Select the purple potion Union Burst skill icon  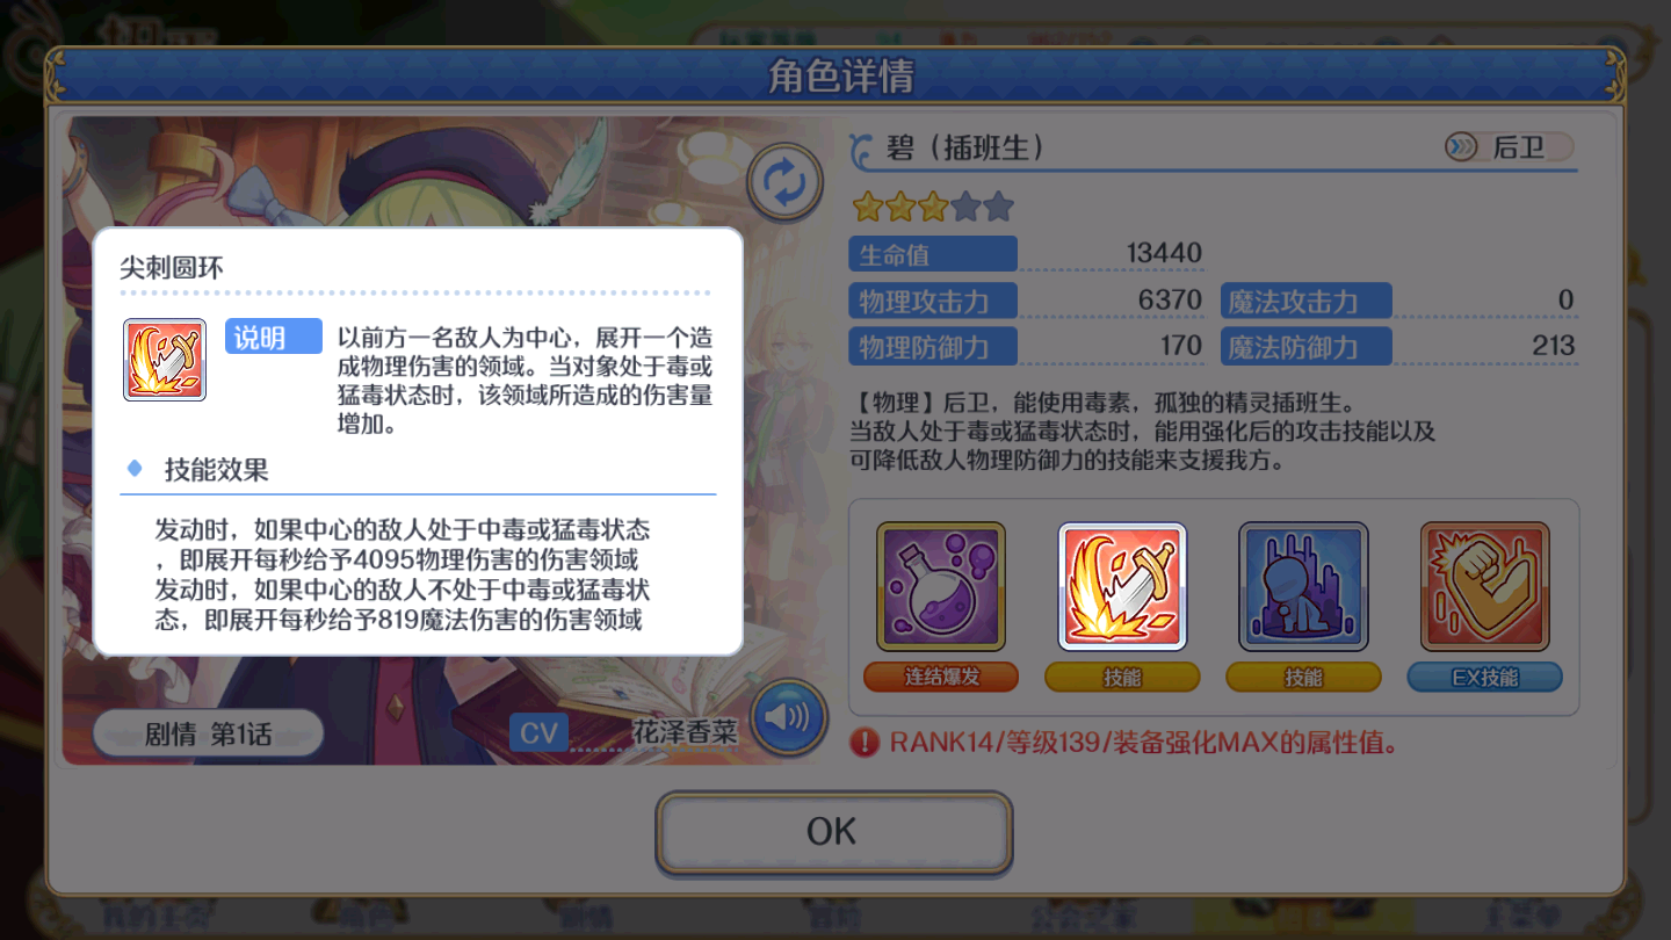[941, 586]
